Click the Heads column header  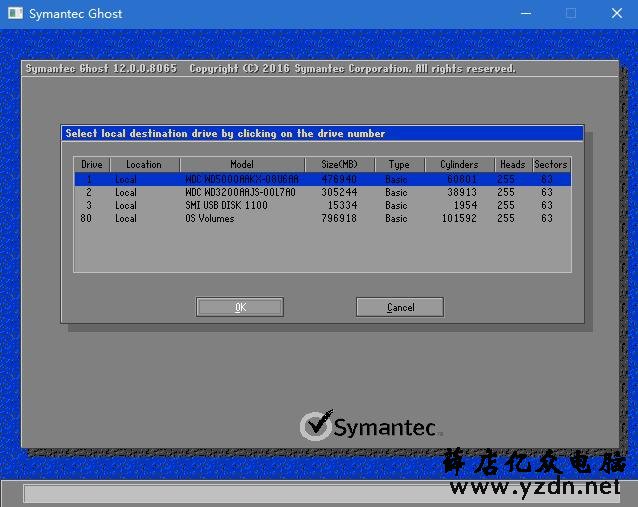(x=513, y=164)
